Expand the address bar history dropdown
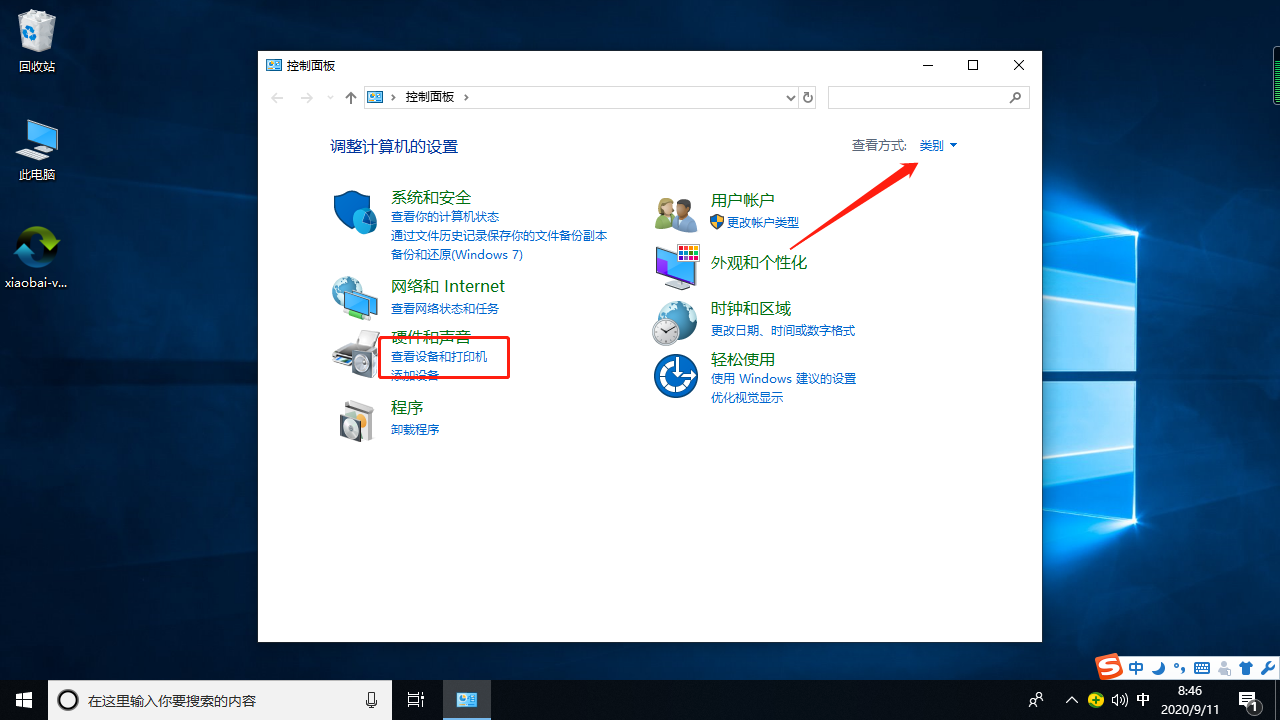This screenshot has height=720, width=1280. coord(791,97)
